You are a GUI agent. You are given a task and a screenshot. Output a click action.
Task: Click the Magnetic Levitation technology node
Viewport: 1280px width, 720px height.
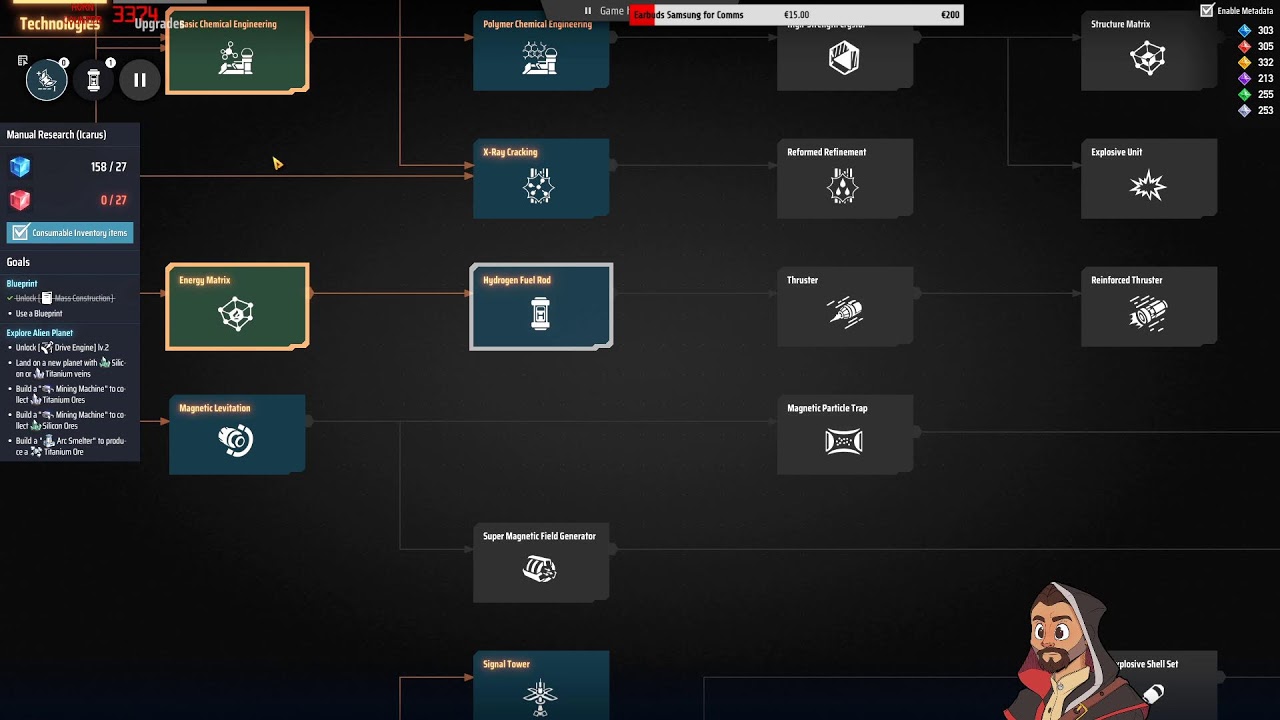[237, 434]
